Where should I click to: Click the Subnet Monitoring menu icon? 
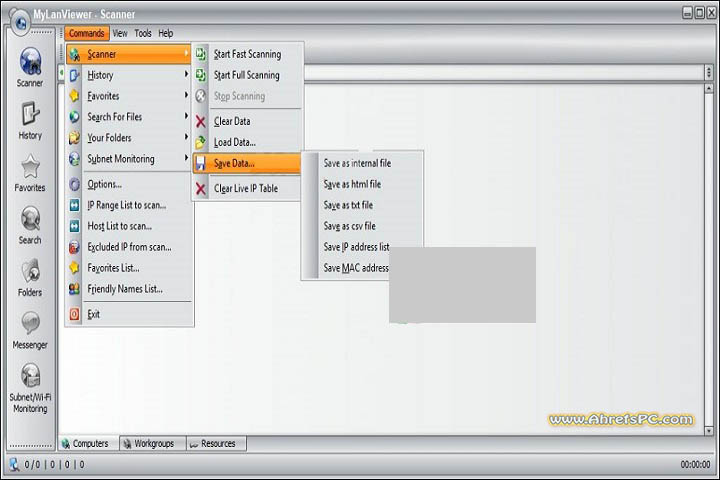tap(74, 159)
